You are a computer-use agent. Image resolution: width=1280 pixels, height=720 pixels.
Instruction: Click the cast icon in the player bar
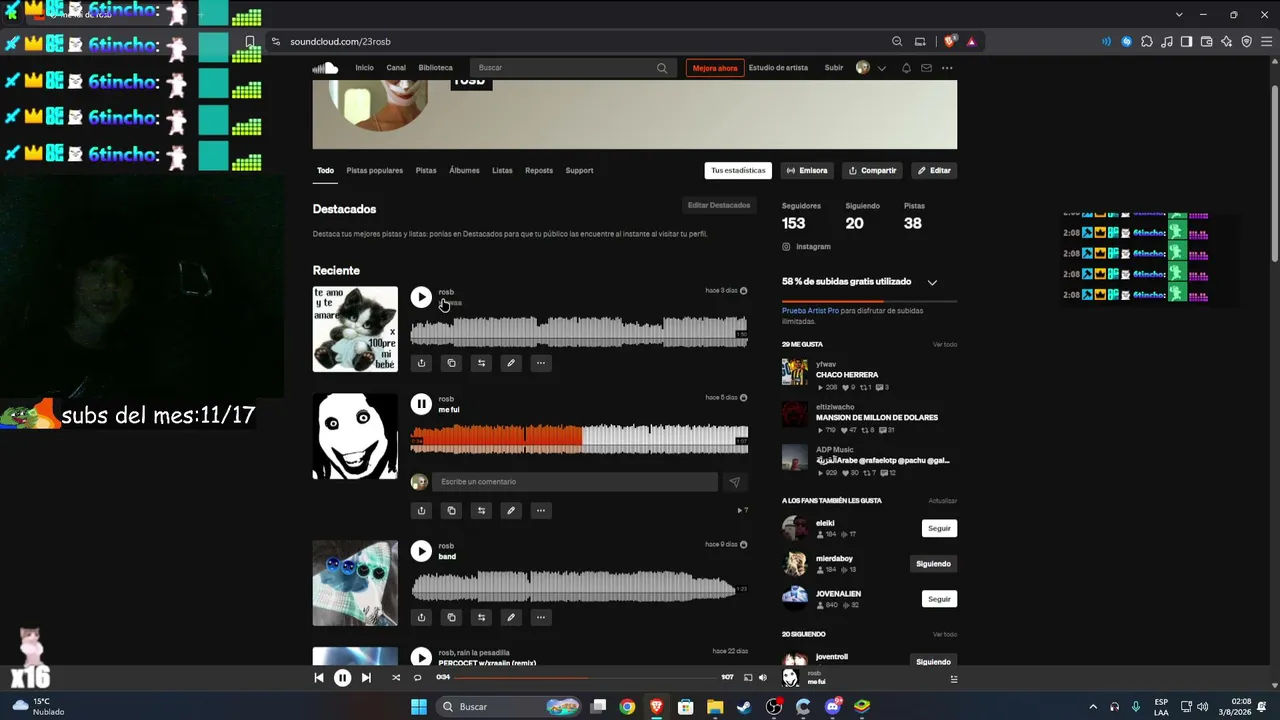[x=747, y=678]
